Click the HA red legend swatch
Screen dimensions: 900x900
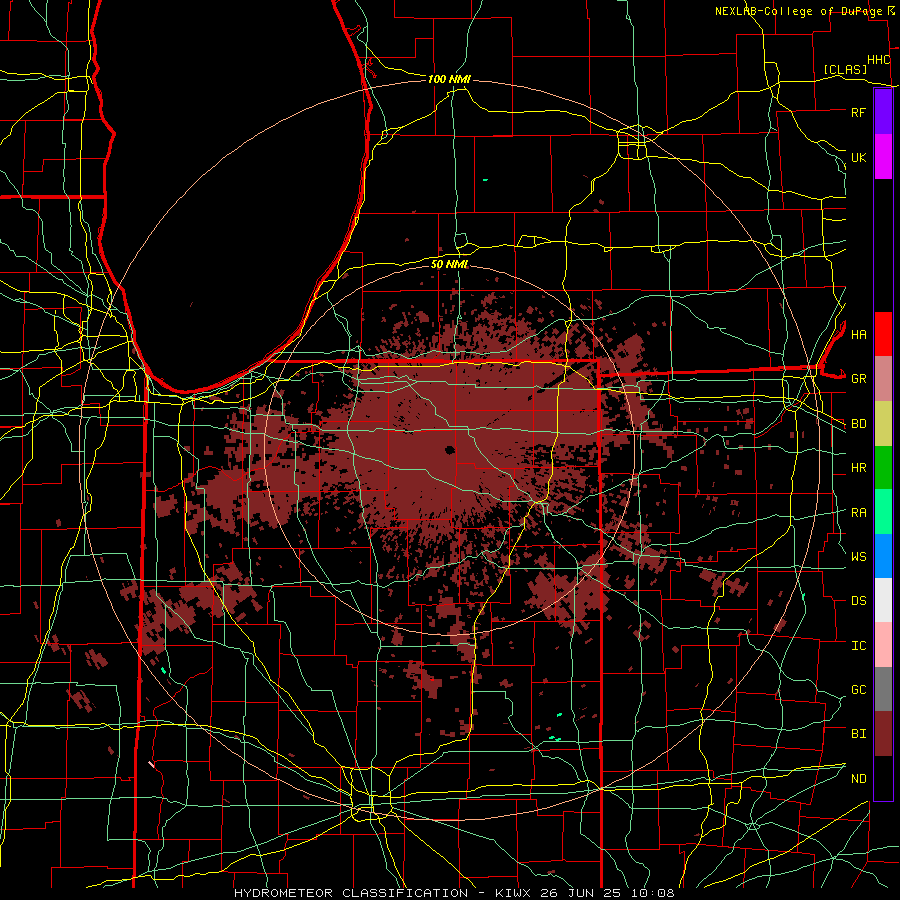coord(883,334)
